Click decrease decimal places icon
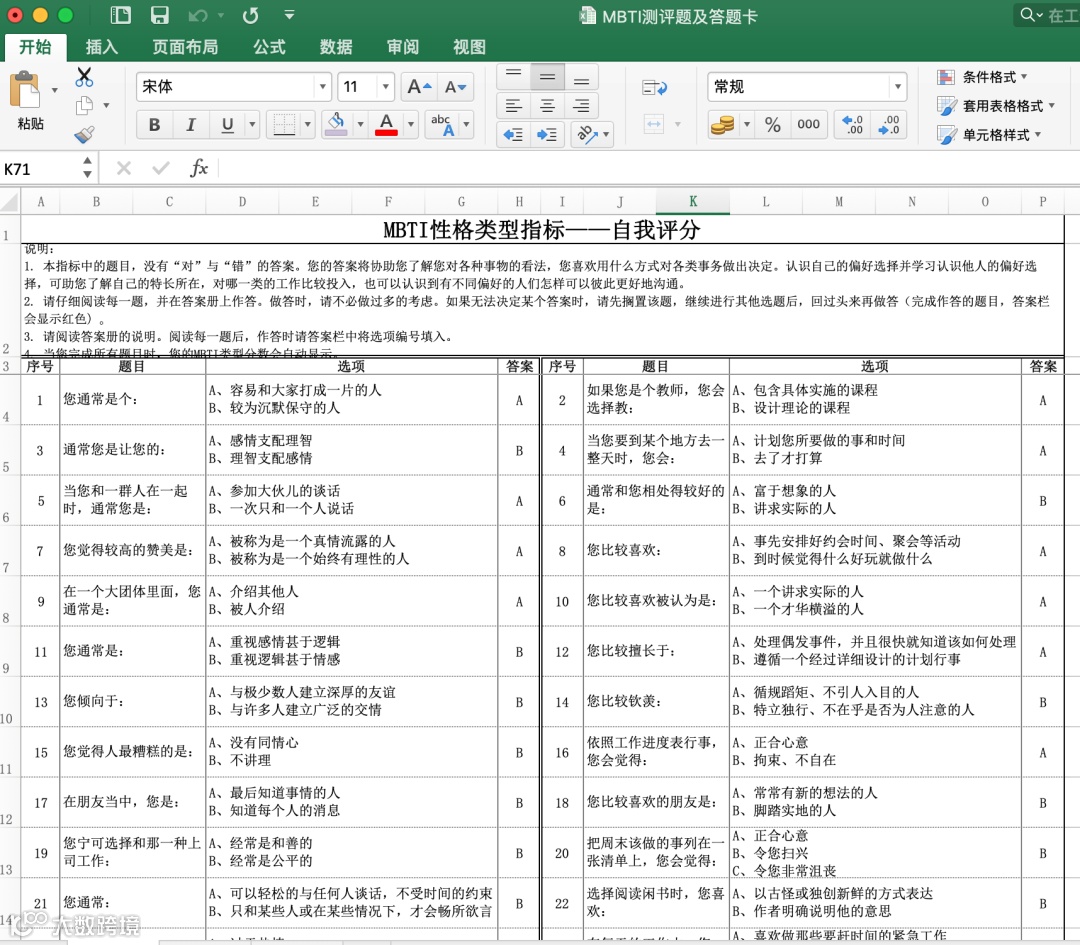This screenshot has width=1080, height=945. 889,125
